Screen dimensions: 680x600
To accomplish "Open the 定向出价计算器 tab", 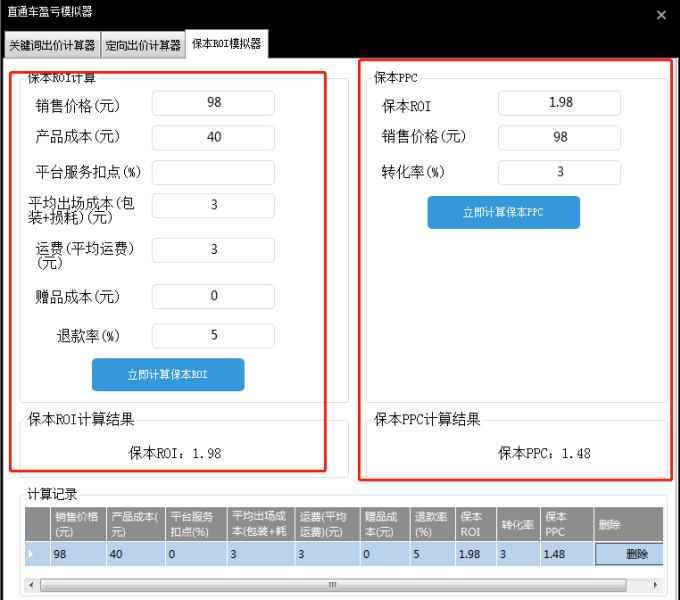I will coord(143,45).
